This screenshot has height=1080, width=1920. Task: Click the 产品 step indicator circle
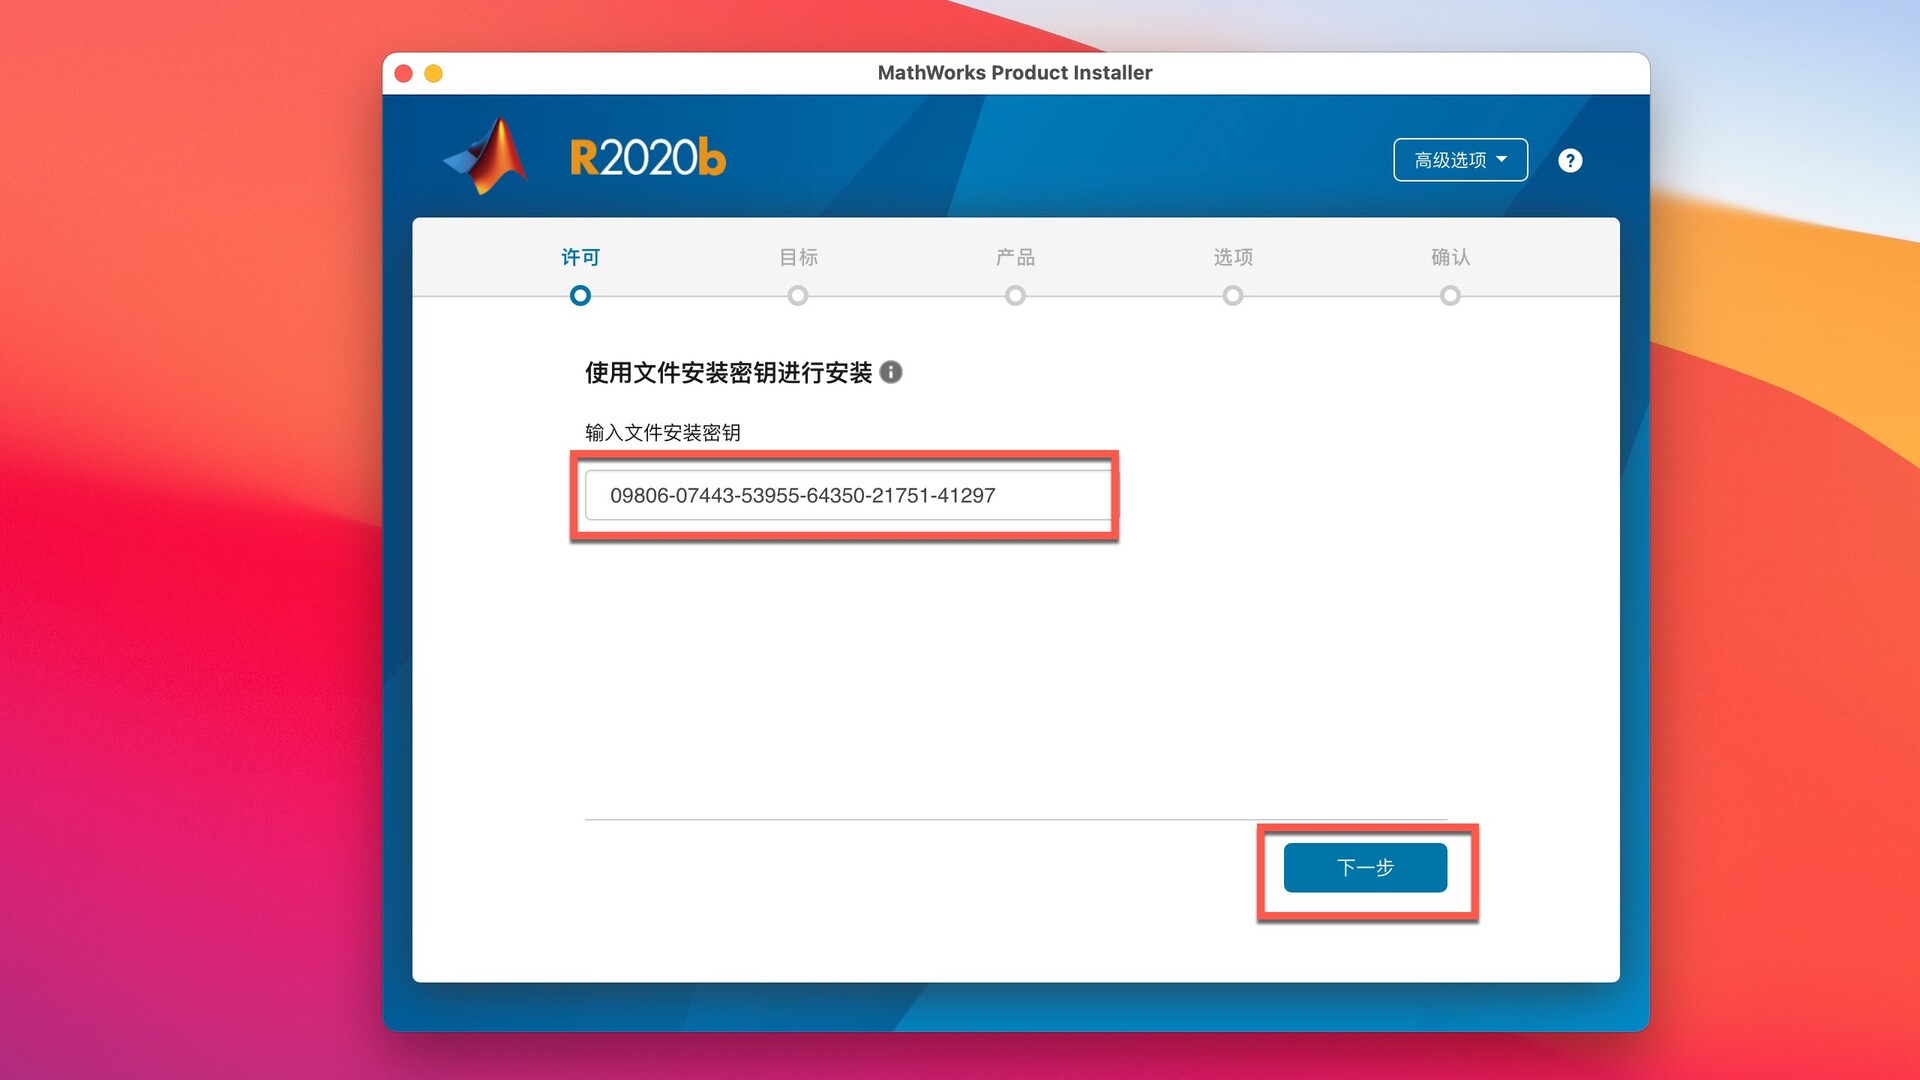coord(1015,295)
